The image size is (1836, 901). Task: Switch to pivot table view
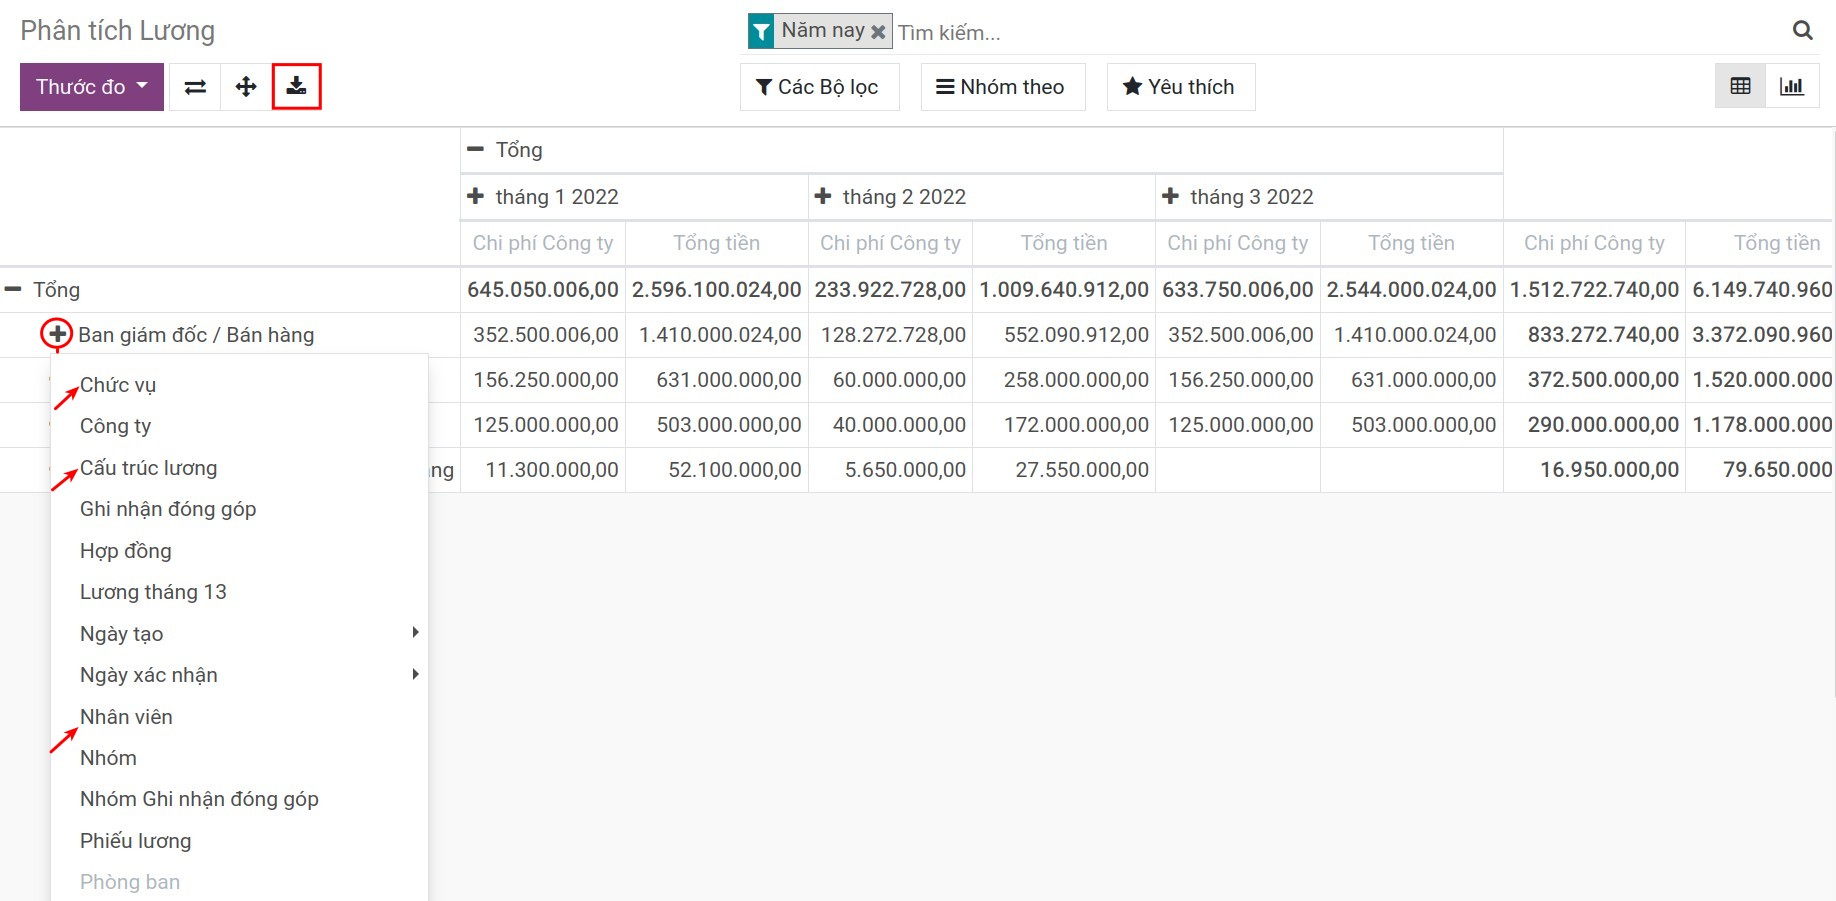pyautogui.click(x=1740, y=87)
